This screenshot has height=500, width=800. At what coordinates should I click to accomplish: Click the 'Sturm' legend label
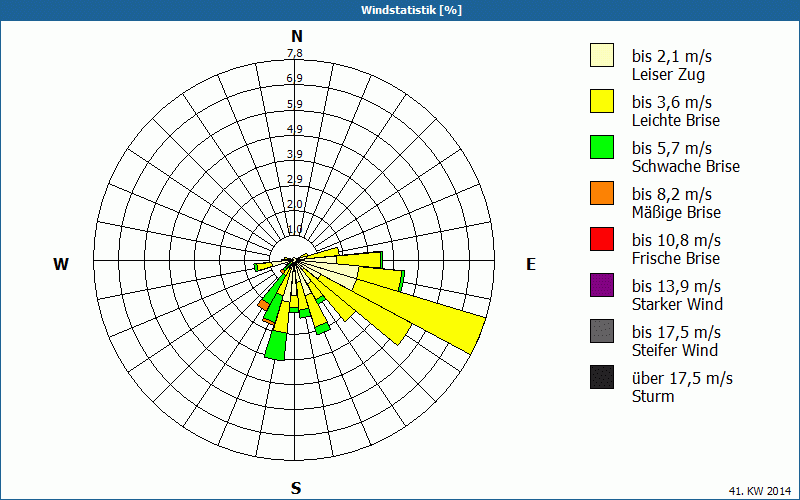(x=653, y=396)
